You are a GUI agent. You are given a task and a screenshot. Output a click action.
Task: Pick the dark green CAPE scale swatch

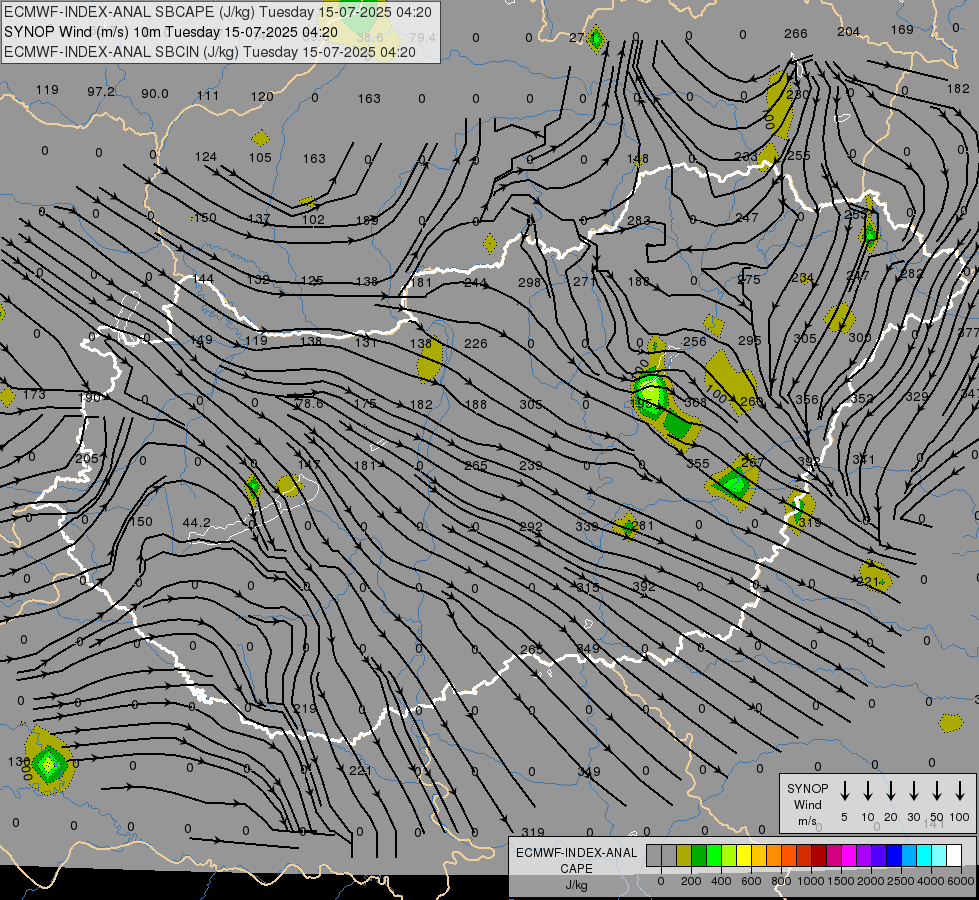[699, 856]
